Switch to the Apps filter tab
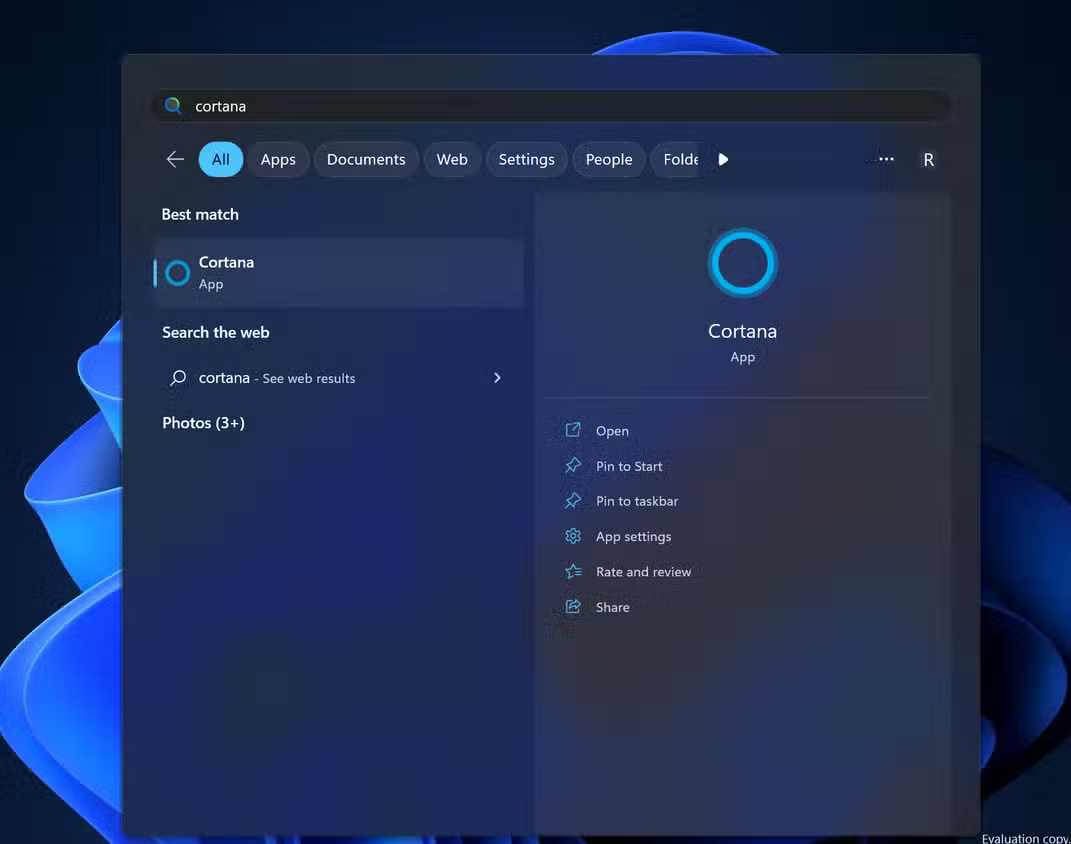The width and height of the screenshot is (1071, 844). (x=278, y=159)
